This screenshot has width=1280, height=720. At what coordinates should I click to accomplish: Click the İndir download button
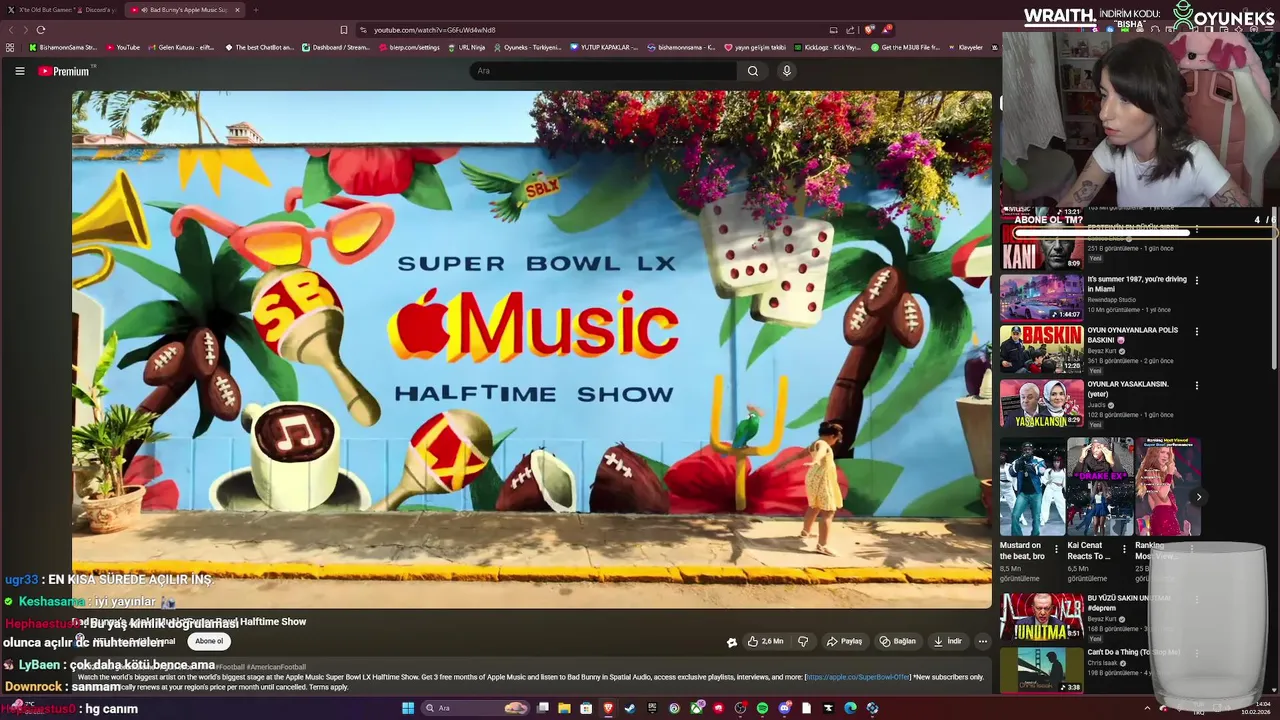click(x=948, y=641)
